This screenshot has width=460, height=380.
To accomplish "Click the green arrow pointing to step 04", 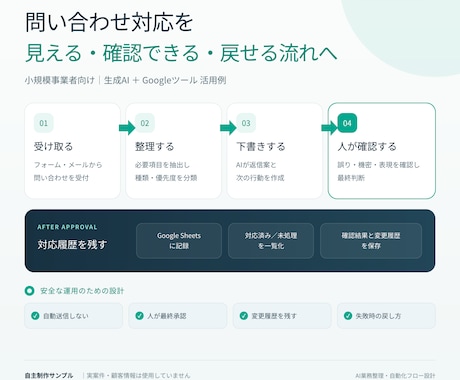I will [x=329, y=127].
